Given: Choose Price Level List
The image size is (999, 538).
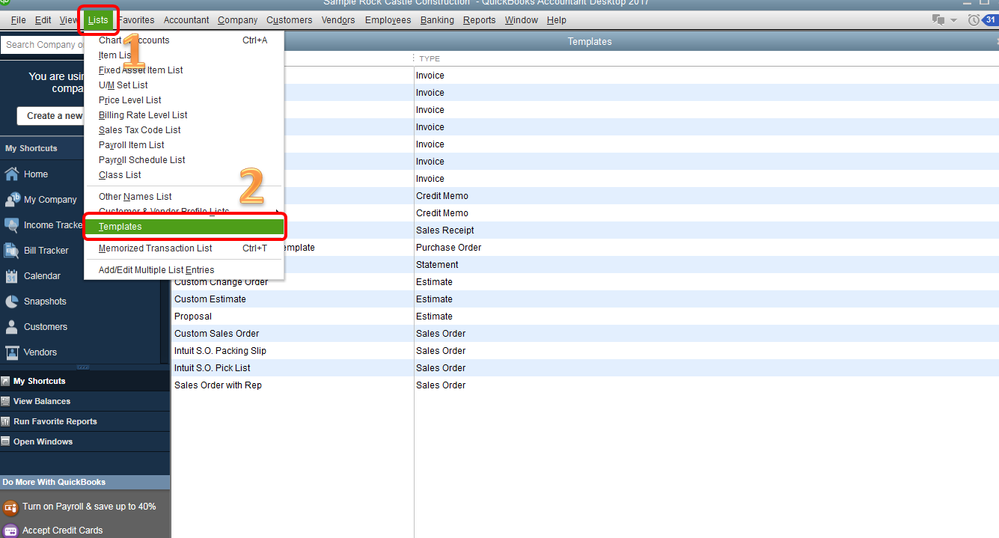Looking at the screenshot, I should [x=130, y=100].
